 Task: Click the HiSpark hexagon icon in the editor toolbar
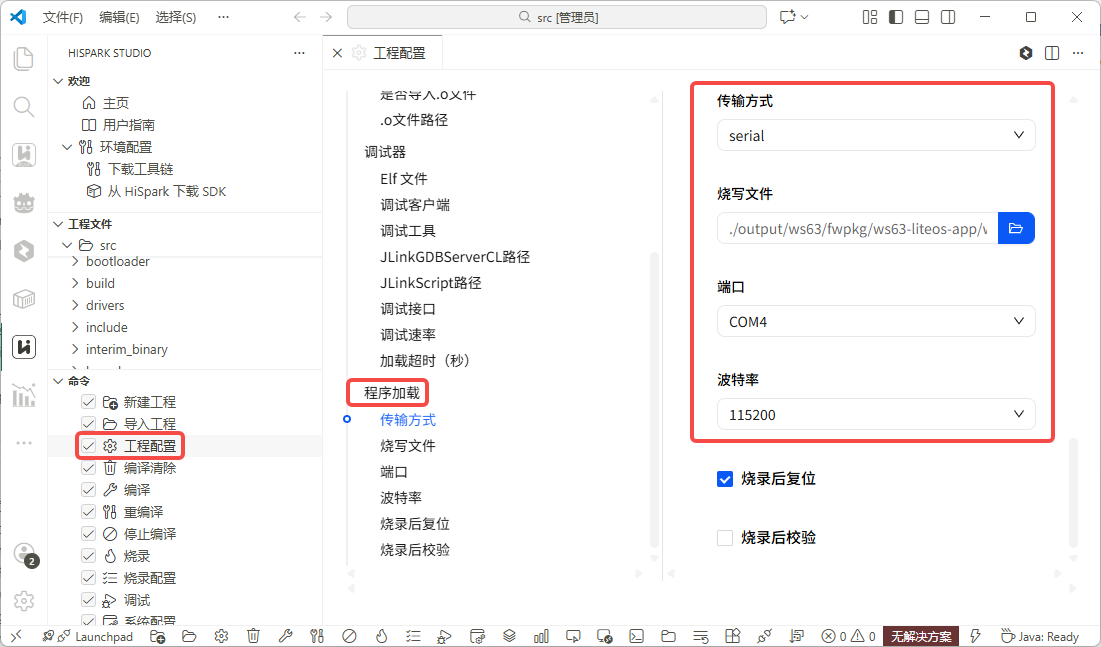[x=1026, y=53]
